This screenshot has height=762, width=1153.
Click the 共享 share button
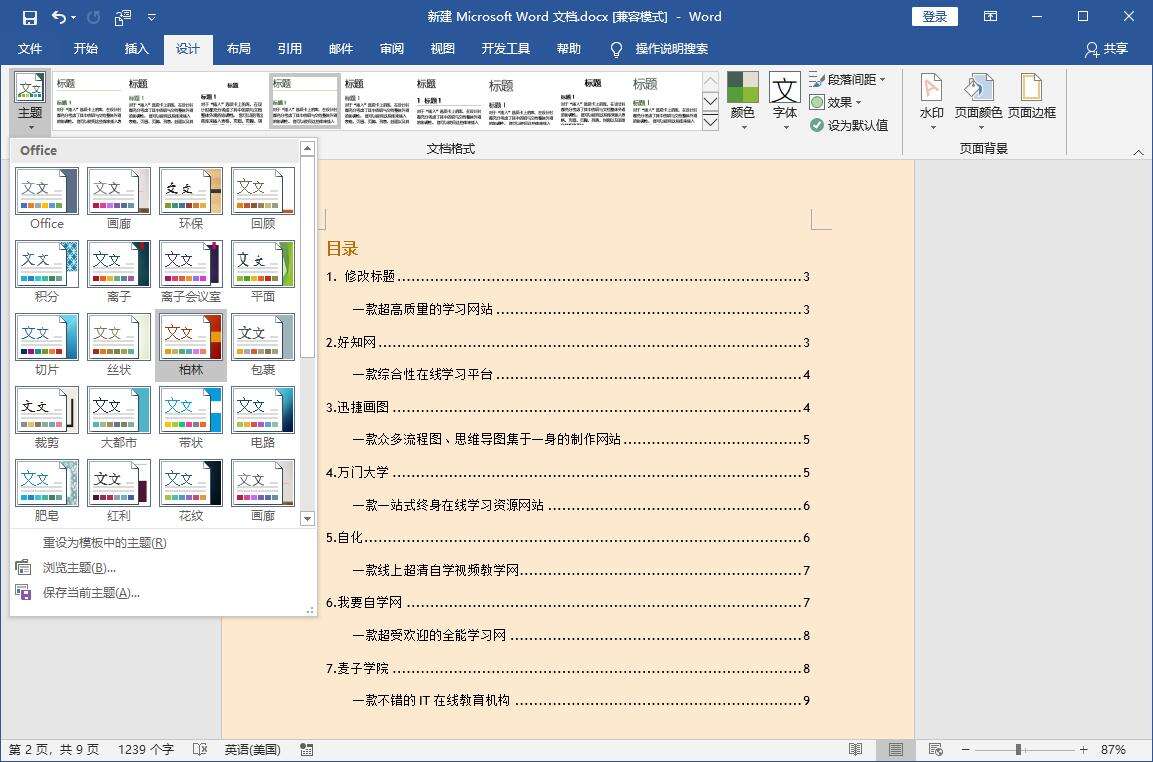(1107, 49)
